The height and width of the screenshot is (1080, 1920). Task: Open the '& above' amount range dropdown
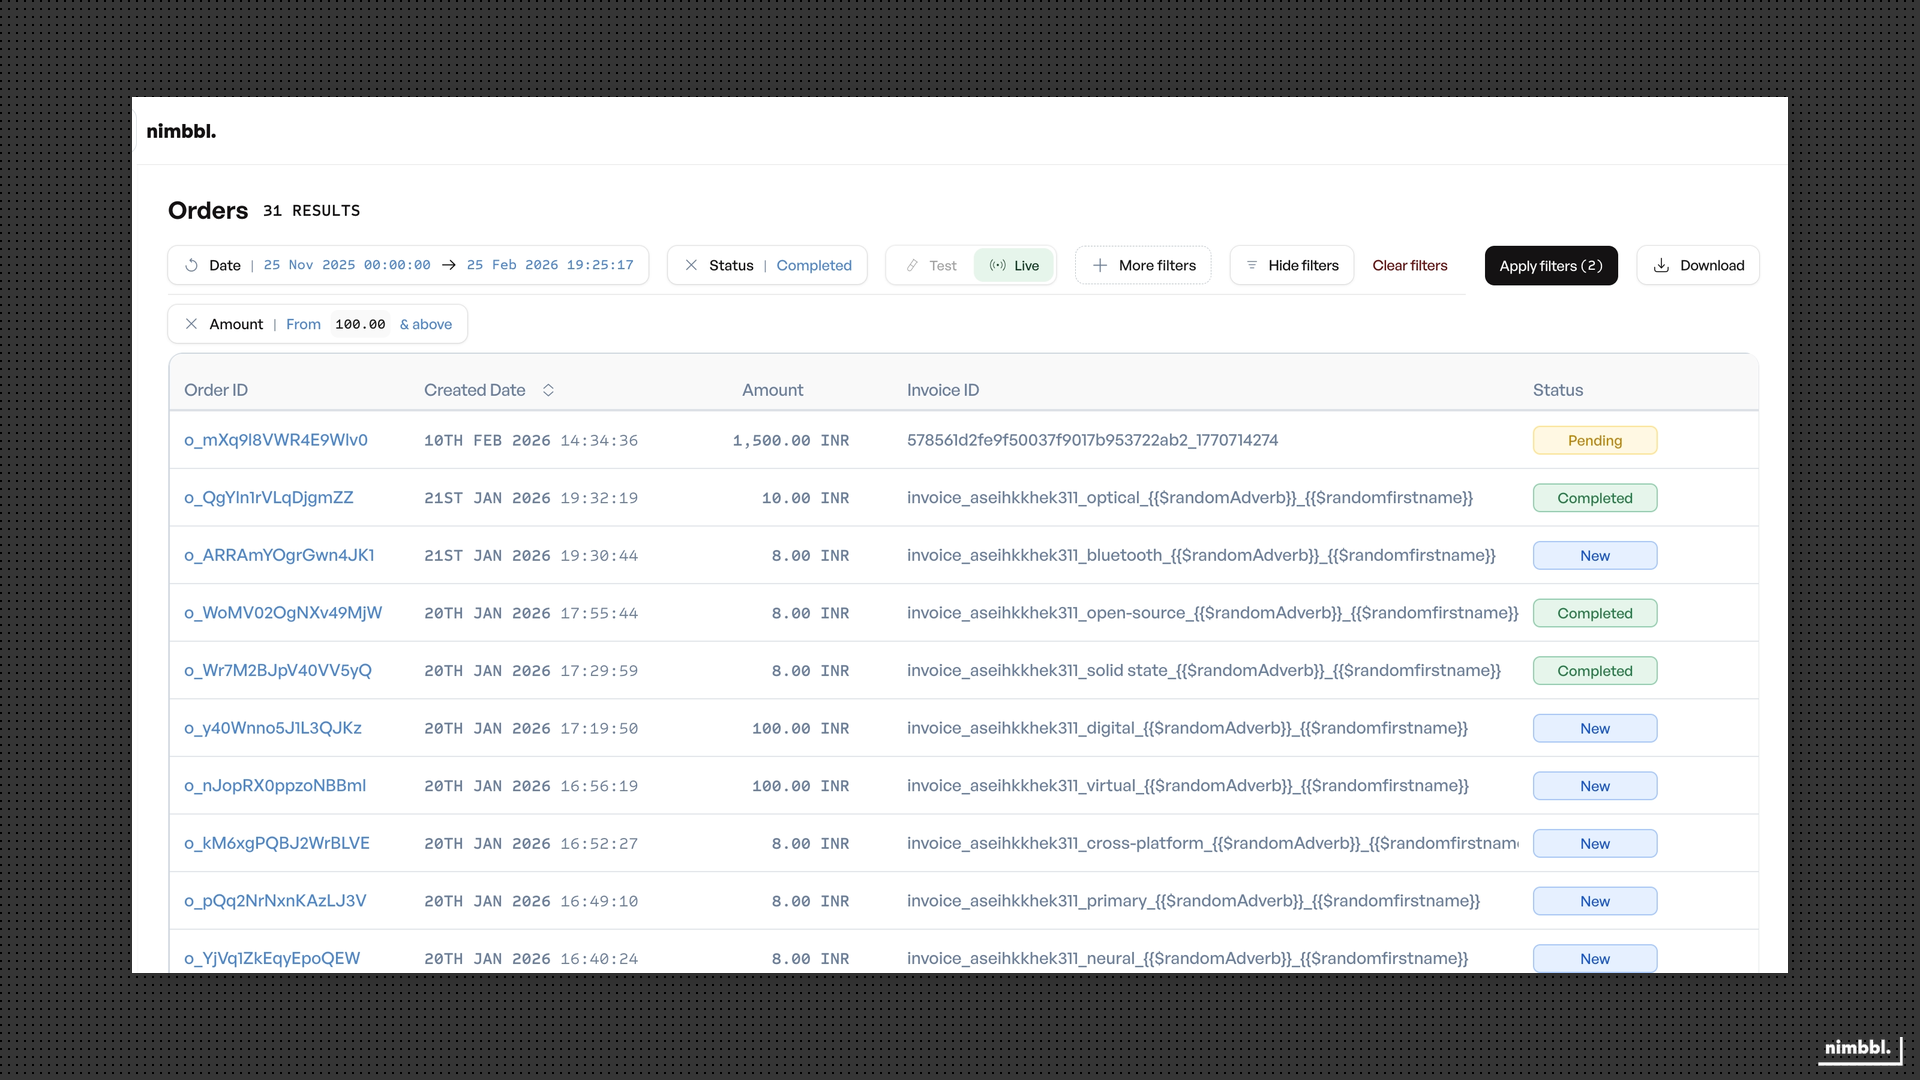pyautogui.click(x=426, y=324)
